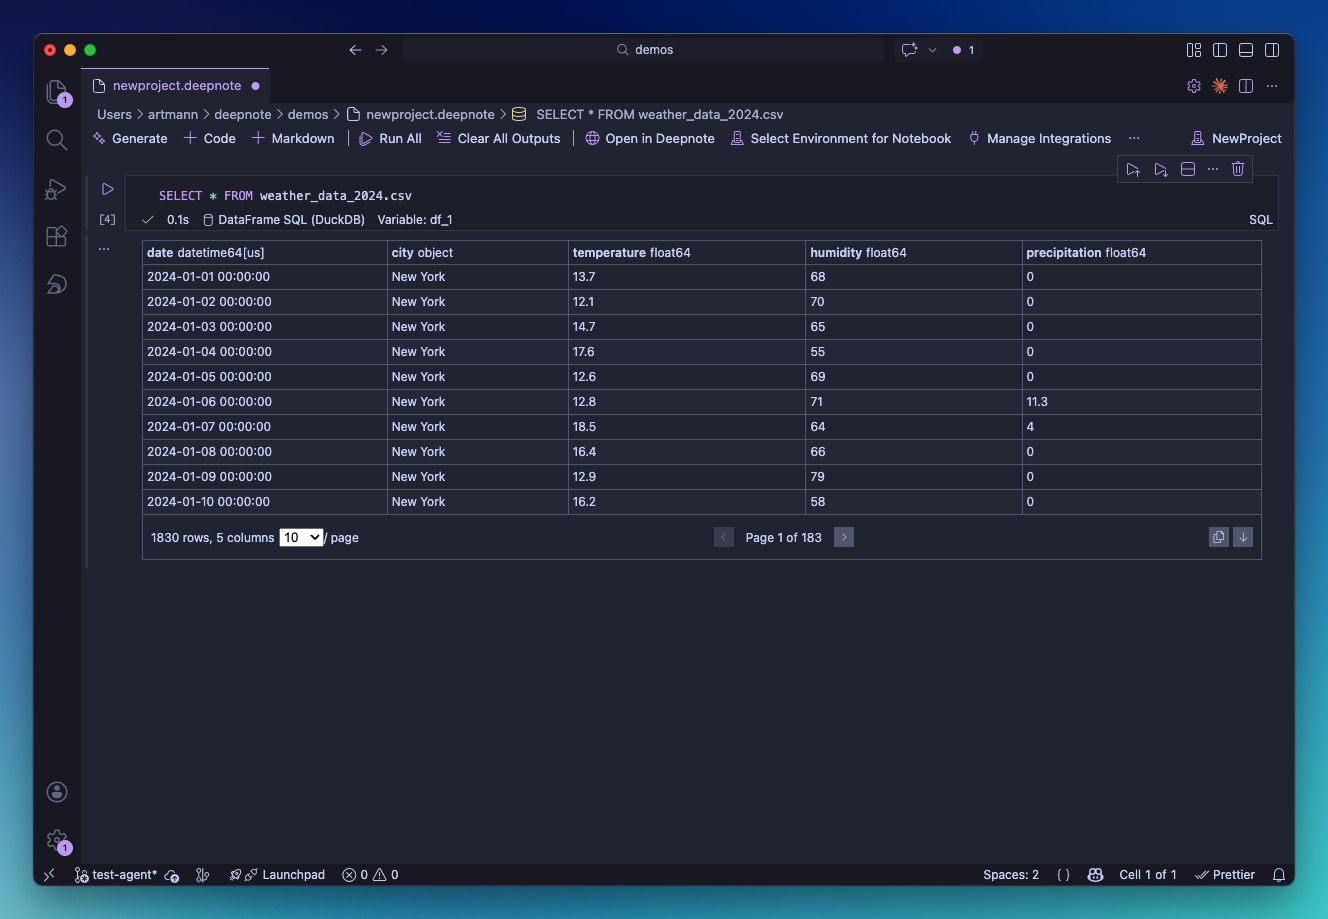Open notebook toolbar overflow ellipsis
This screenshot has height=919, width=1328.
click(1134, 139)
